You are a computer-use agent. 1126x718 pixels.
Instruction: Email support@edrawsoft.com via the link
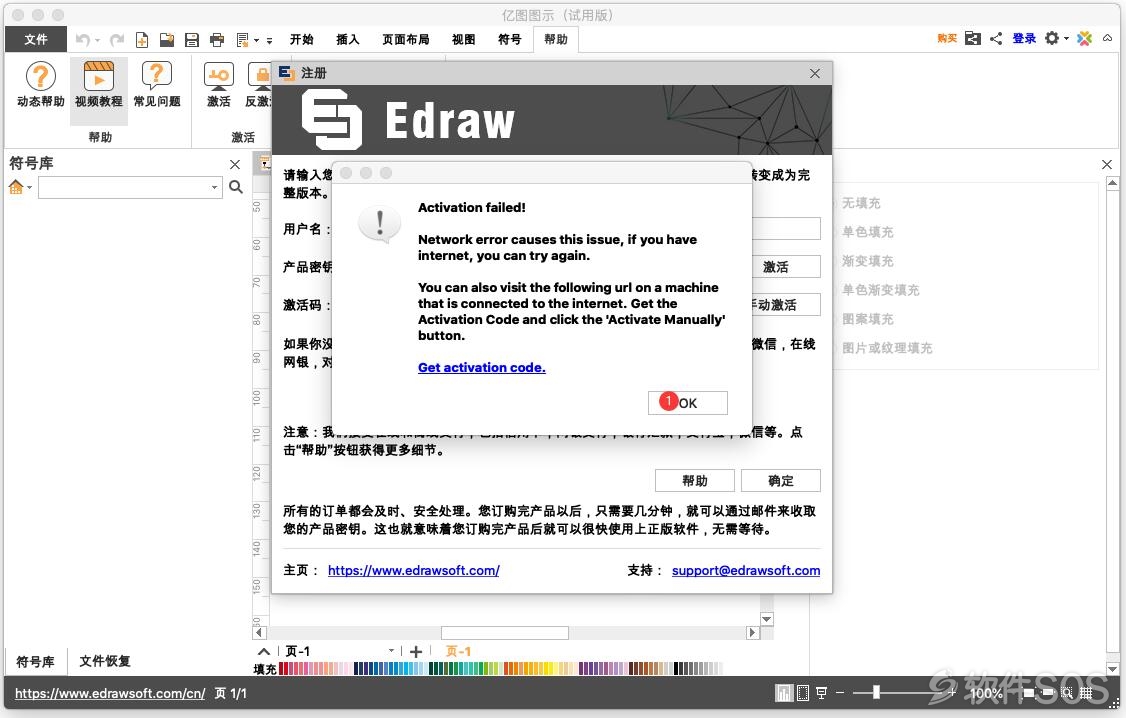coord(746,570)
